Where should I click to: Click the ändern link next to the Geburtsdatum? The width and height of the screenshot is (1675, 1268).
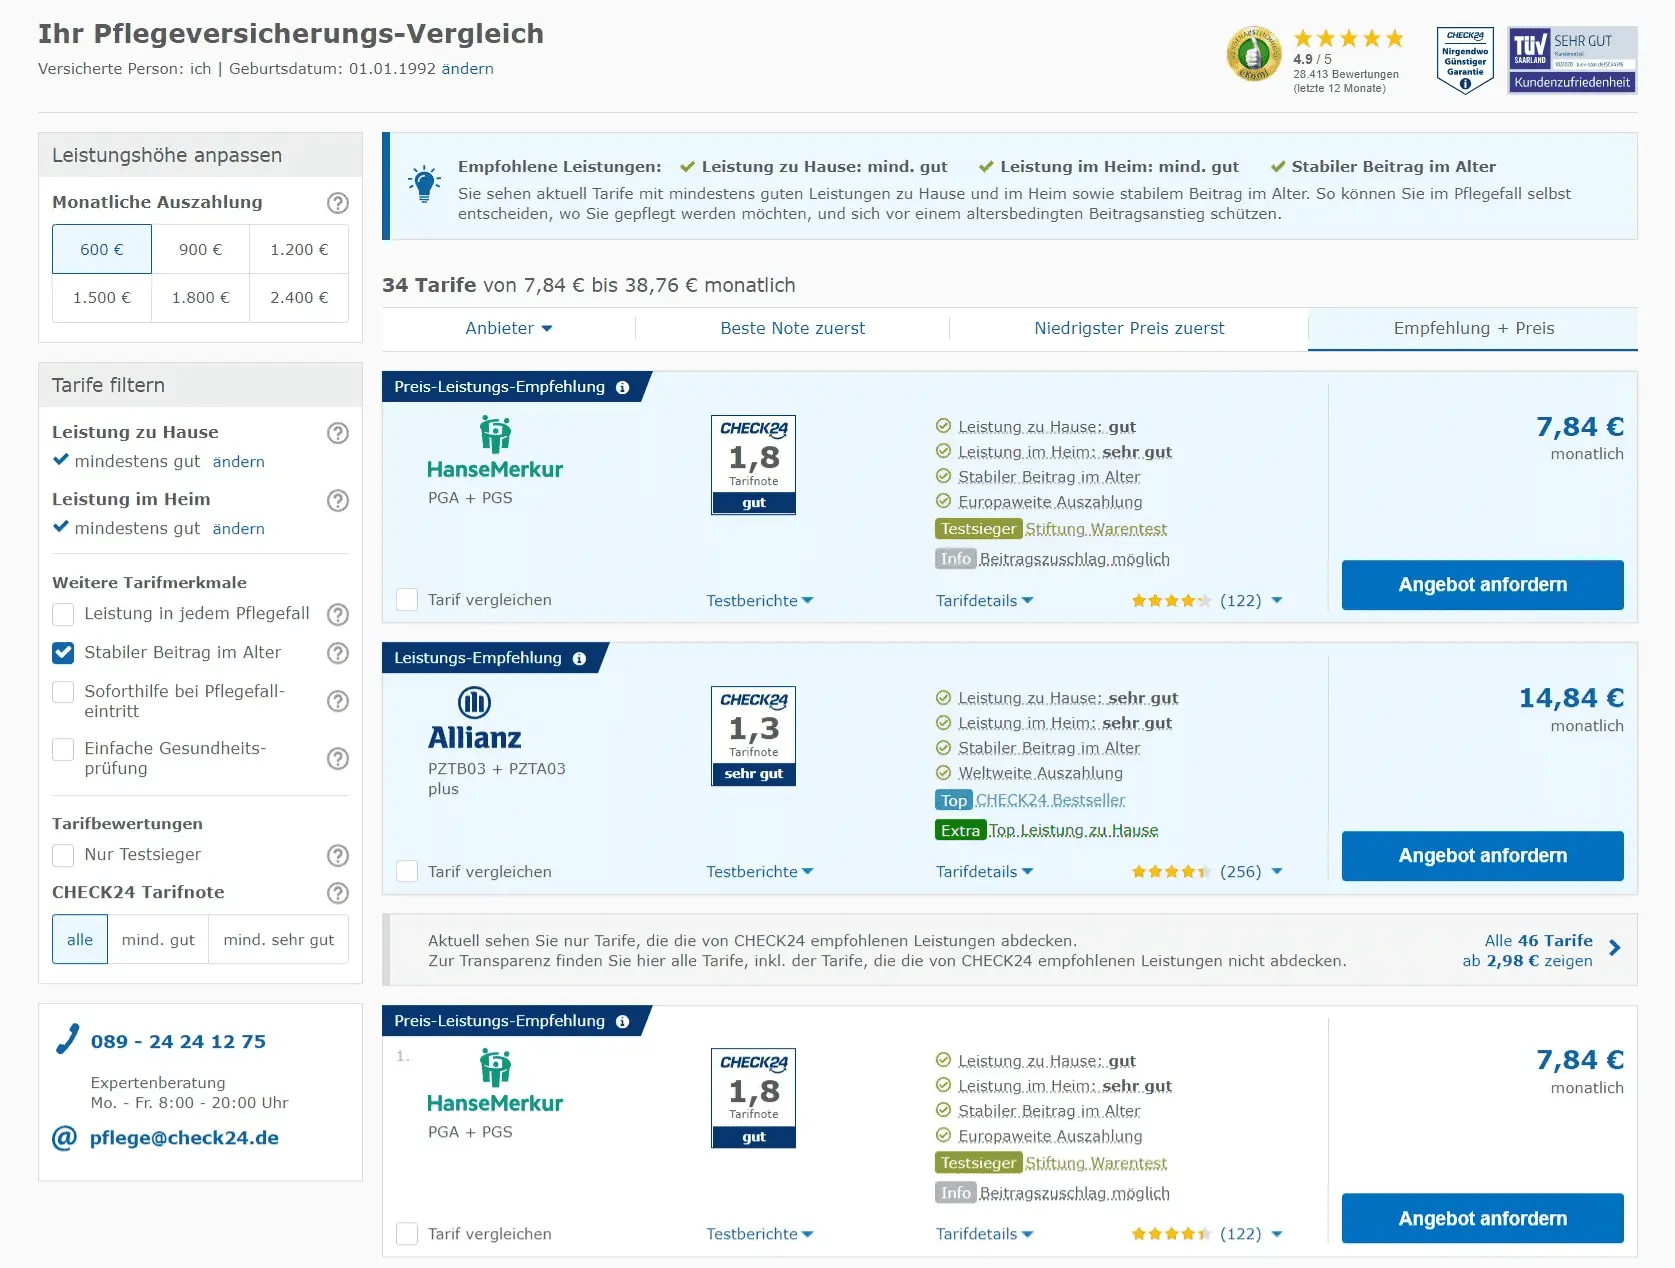click(466, 68)
